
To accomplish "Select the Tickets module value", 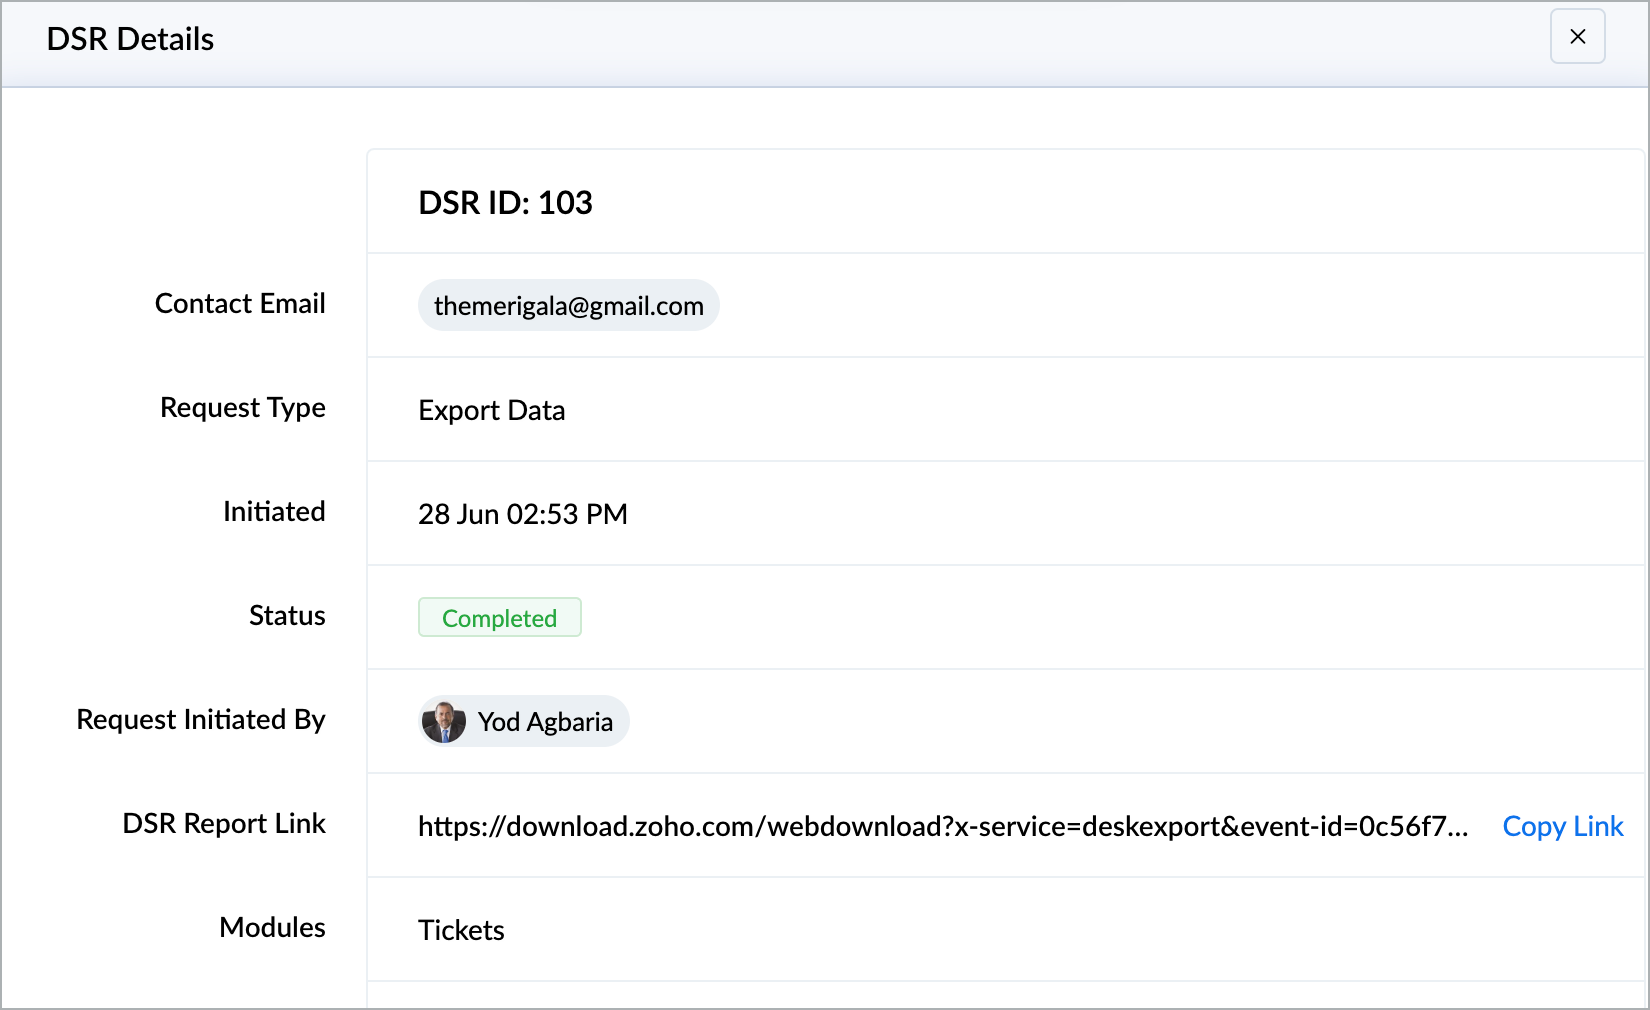I will (461, 930).
